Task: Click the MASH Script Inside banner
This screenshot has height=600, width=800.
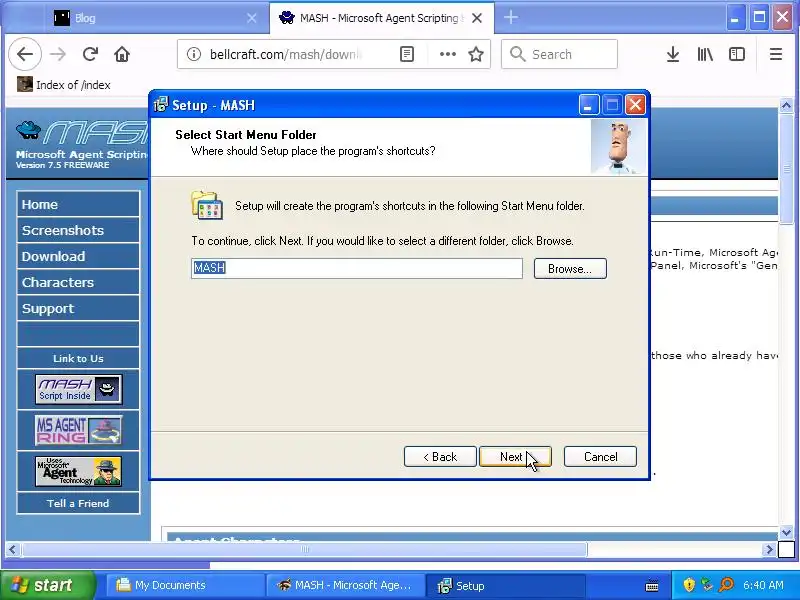Action: click(x=79, y=389)
